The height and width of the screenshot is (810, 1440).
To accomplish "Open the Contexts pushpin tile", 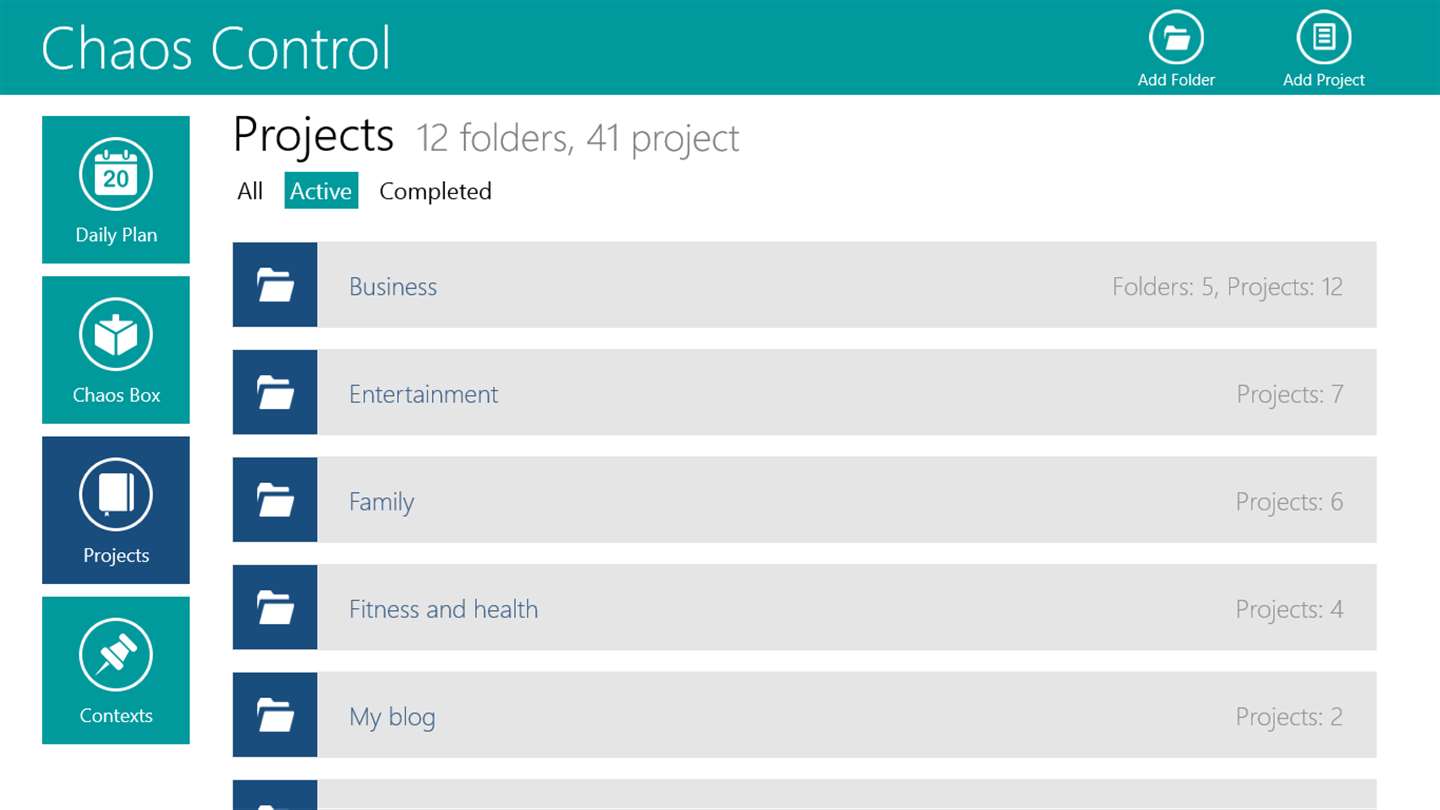I will (116, 670).
